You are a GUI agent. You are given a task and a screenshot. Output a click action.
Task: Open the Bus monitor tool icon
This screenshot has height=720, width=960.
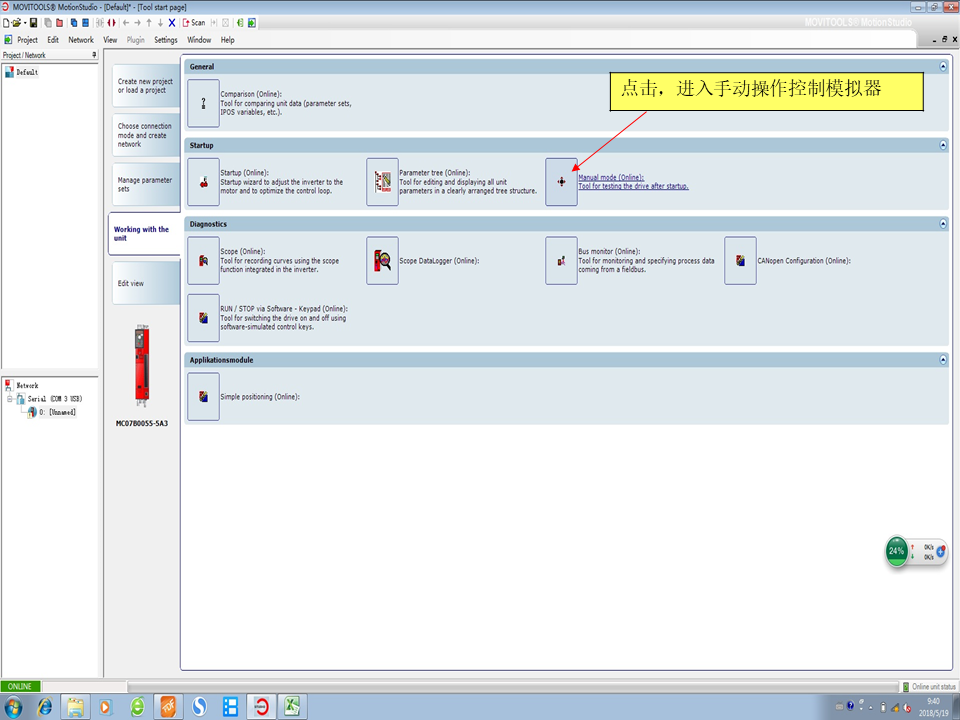click(561, 261)
